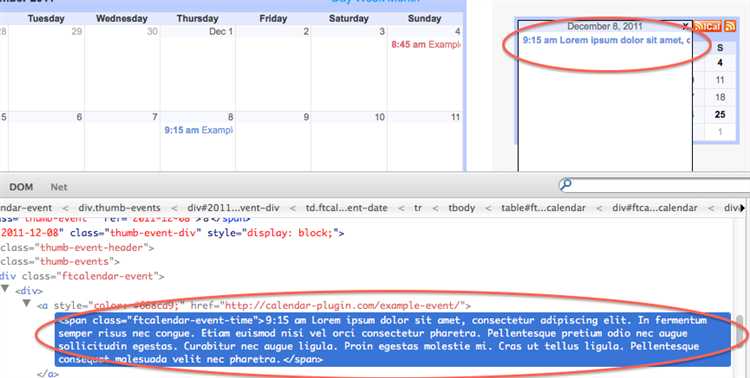Click the magnifier icon in search box
750x378 pixels.
point(565,184)
